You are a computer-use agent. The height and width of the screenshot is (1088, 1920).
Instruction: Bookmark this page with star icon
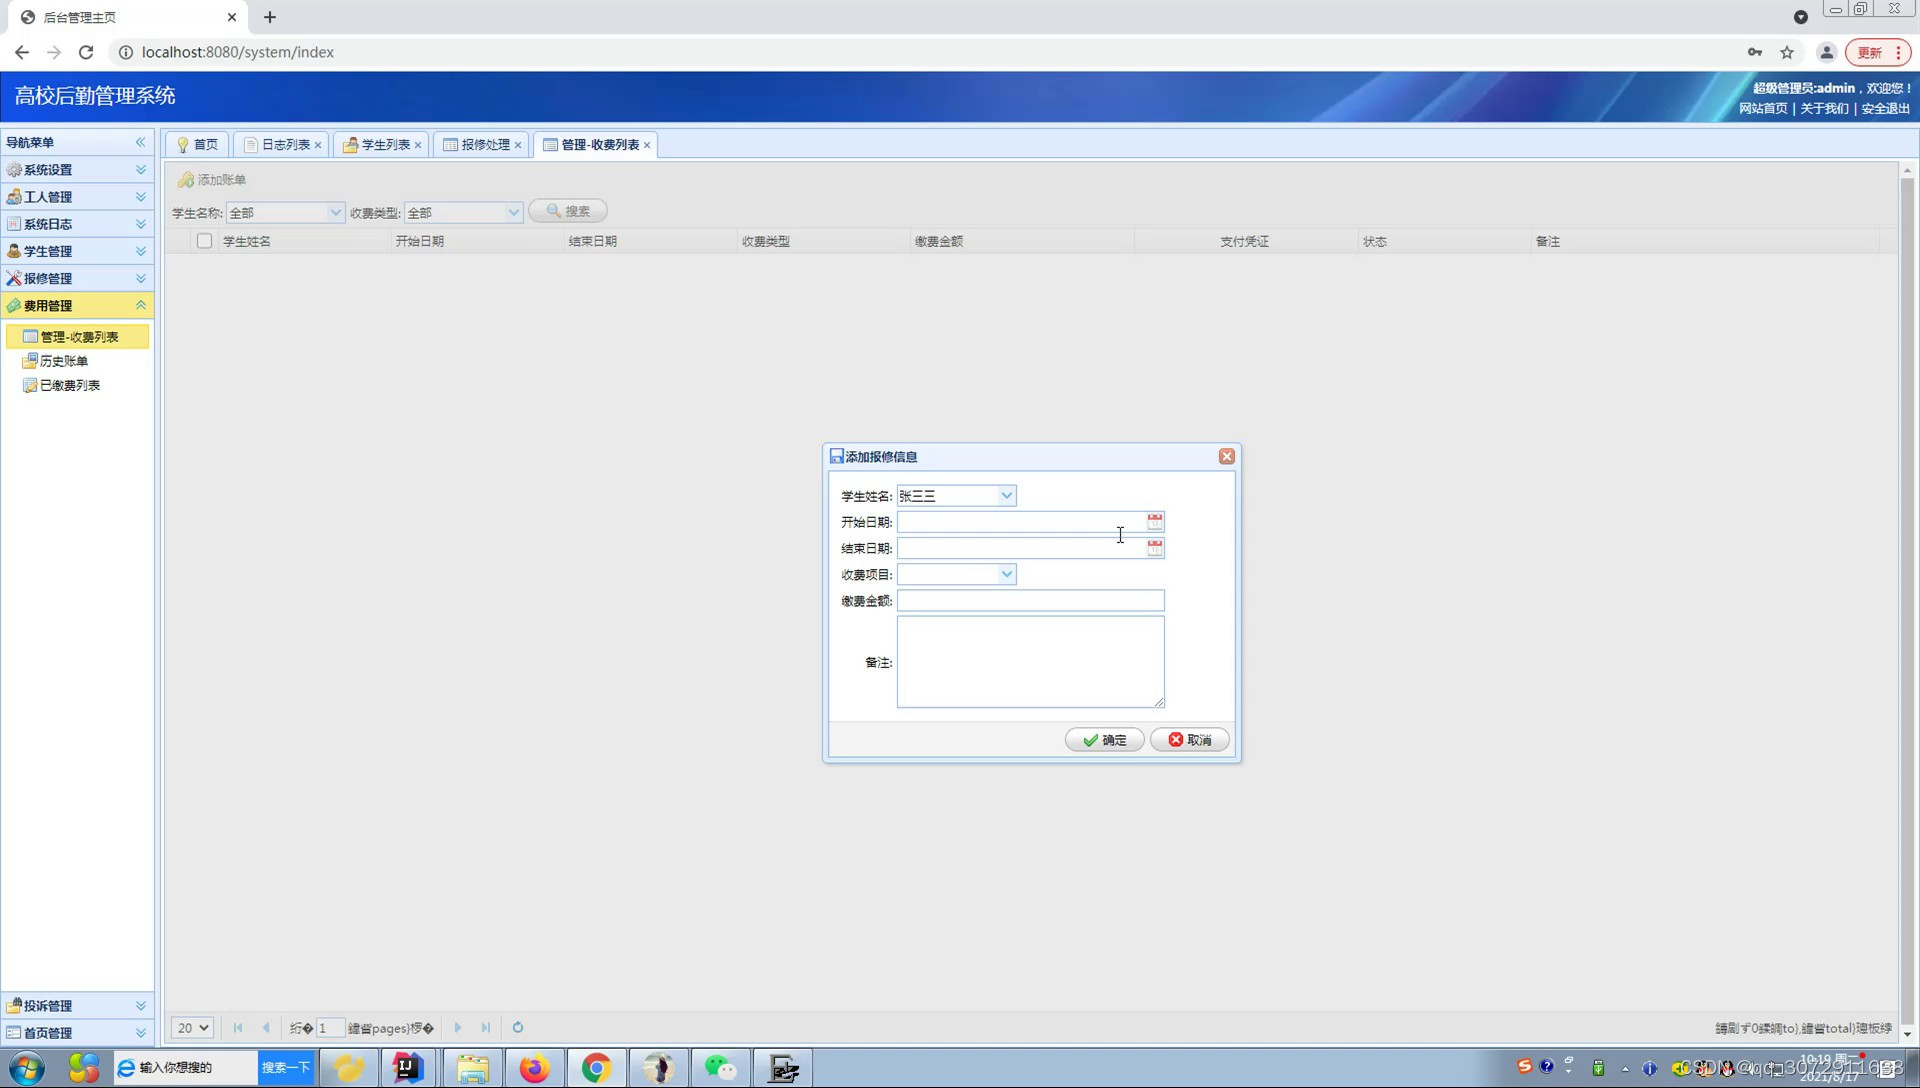click(x=1787, y=52)
